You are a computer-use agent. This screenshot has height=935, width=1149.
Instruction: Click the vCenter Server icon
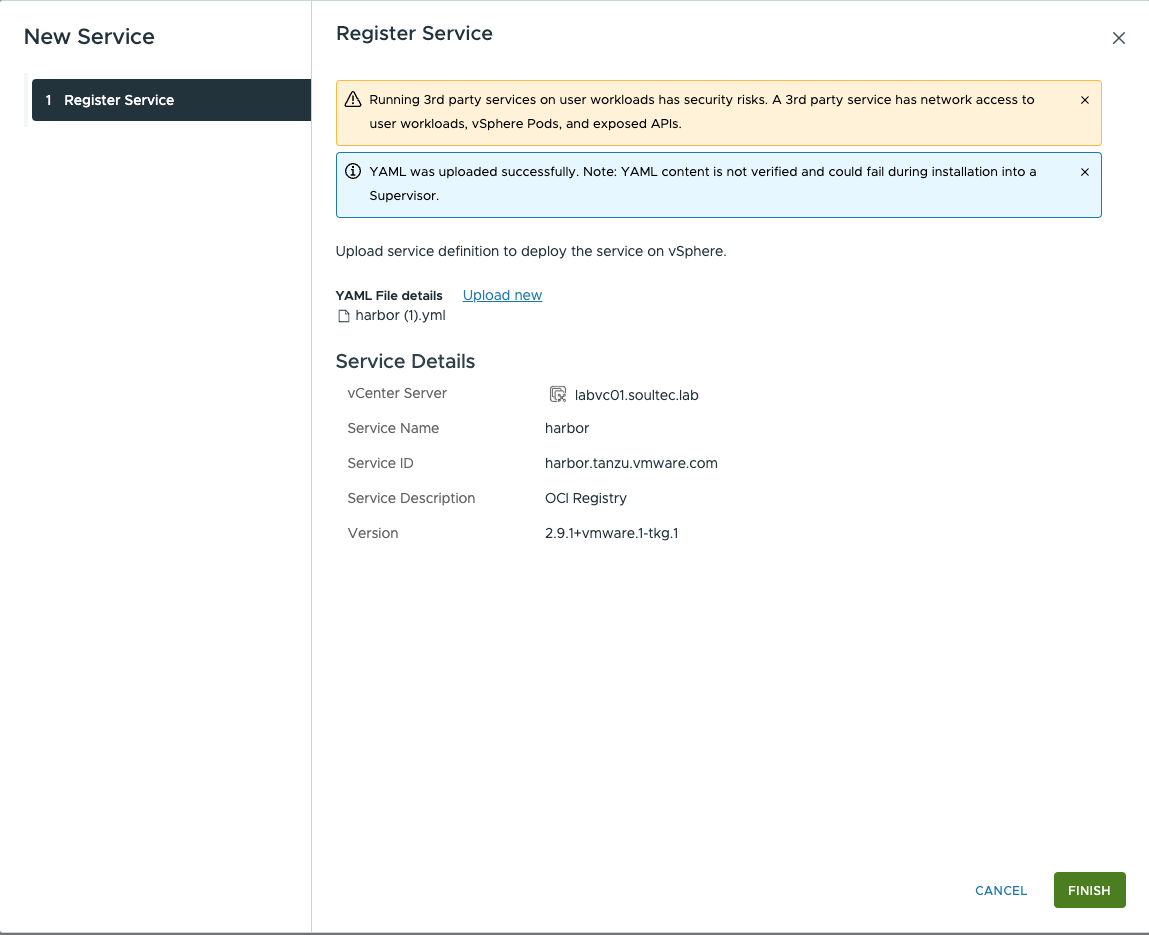[x=558, y=394]
